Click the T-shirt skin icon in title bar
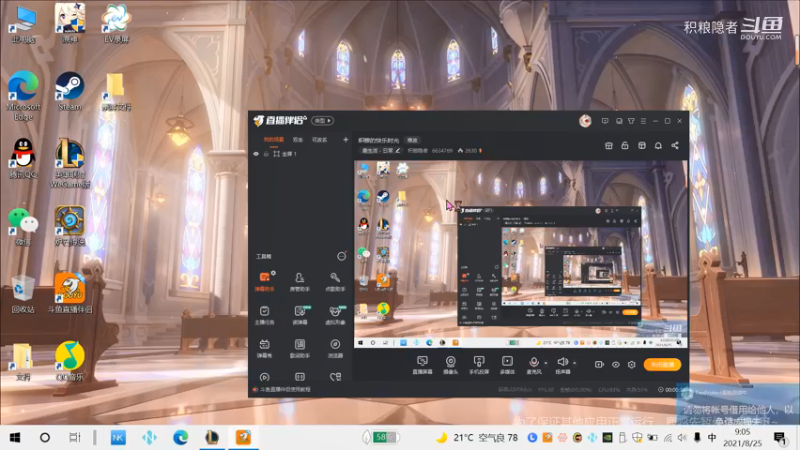The image size is (800, 450). (x=631, y=121)
